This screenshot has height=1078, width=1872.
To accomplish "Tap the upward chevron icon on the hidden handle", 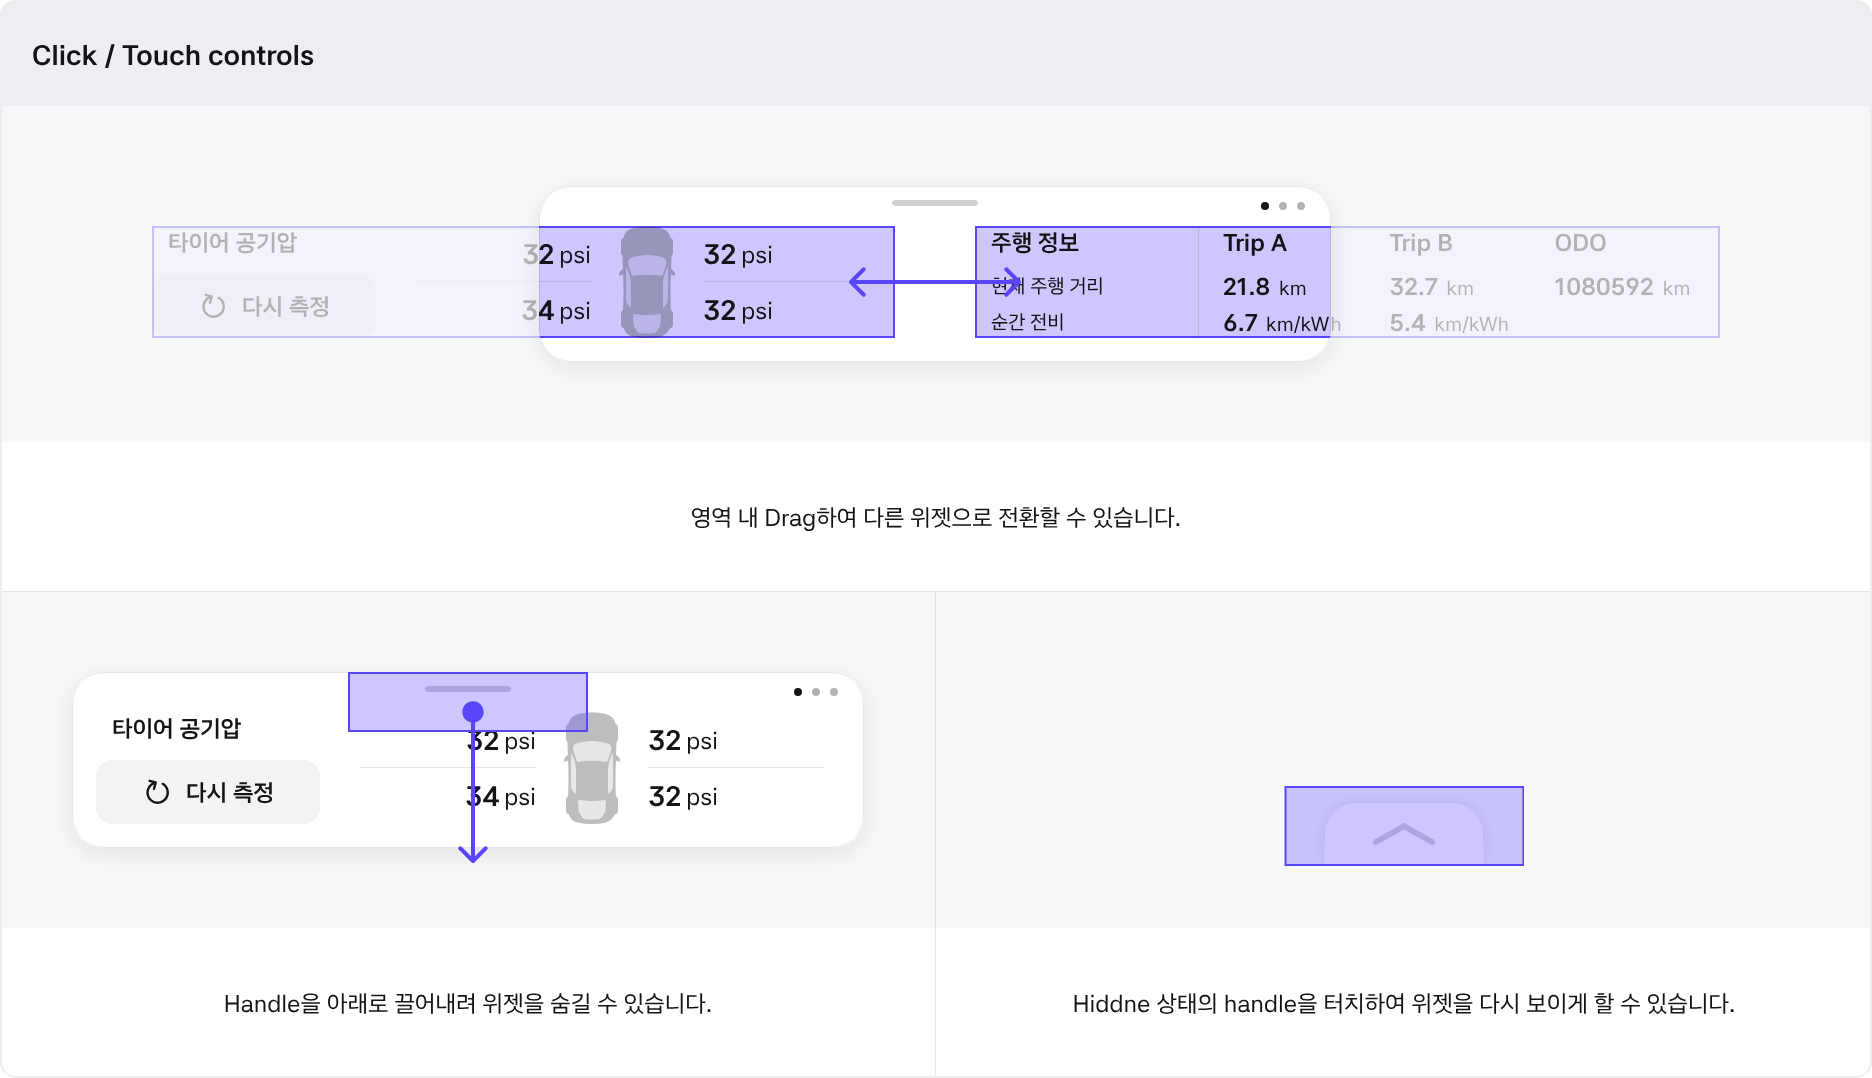I will pyautogui.click(x=1404, y=833).
